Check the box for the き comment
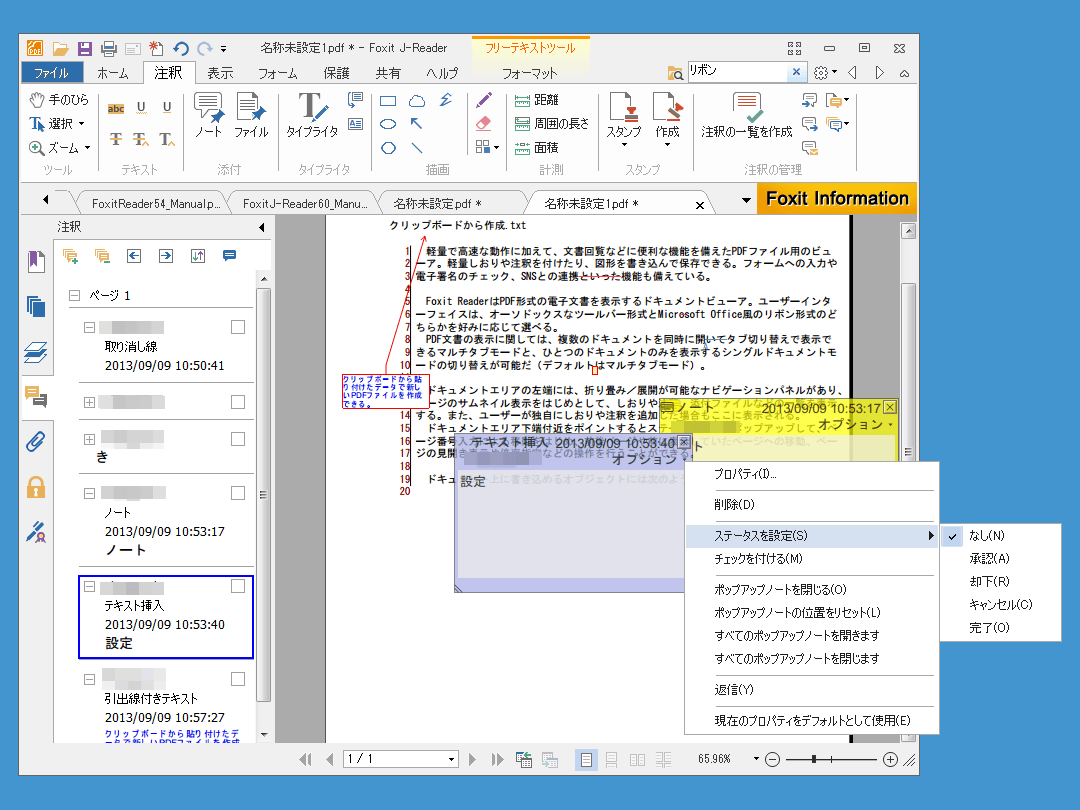Screen dimensions: 1080x810 coord(238,439)
